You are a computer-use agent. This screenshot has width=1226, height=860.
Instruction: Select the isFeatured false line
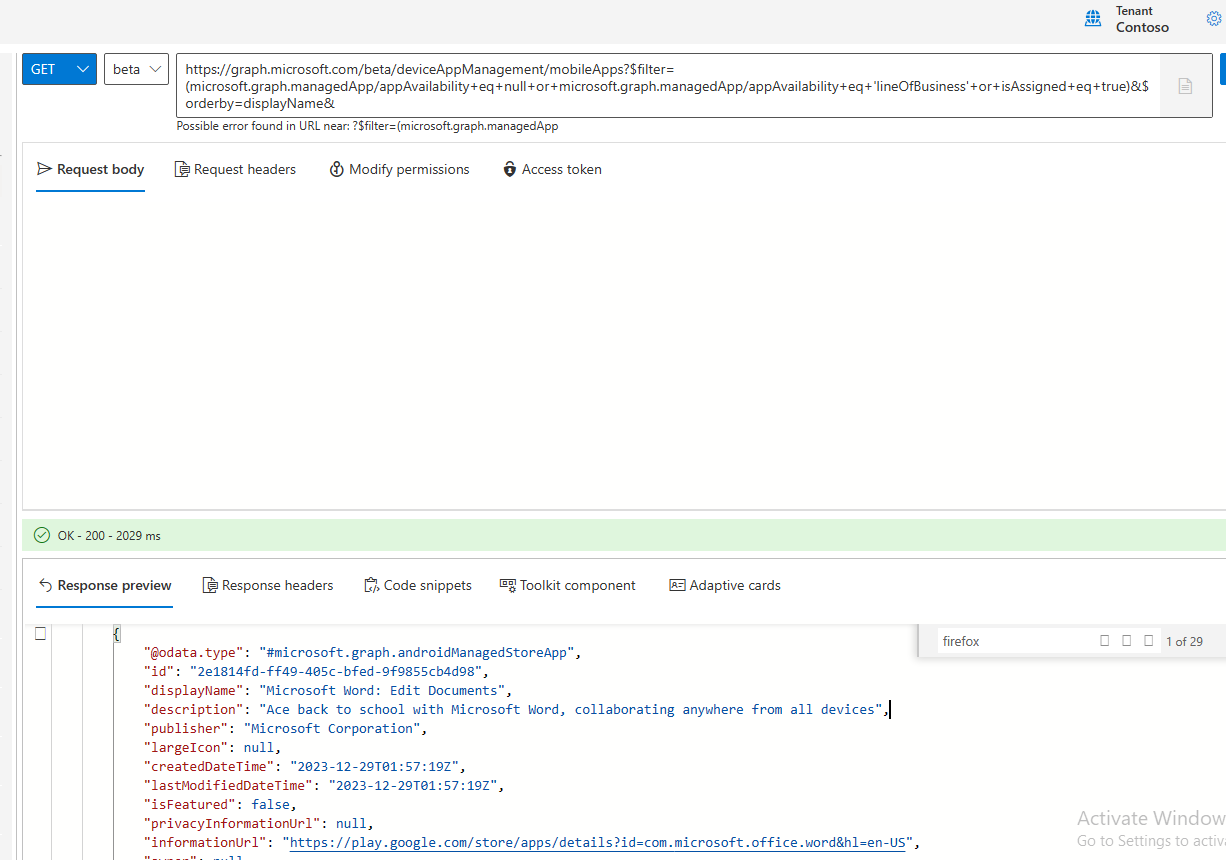click(221, 804)
